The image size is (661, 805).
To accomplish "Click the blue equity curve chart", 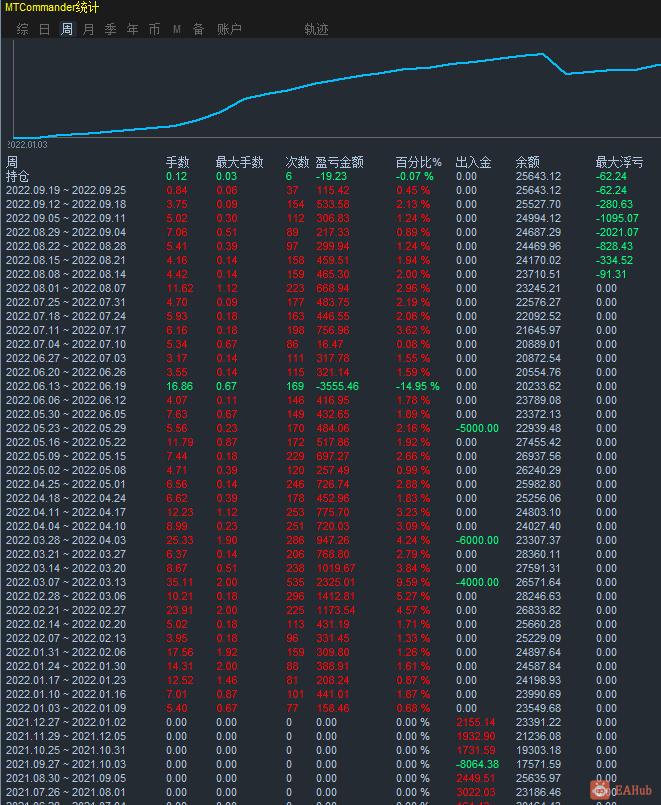I will [x=337, y=88].
